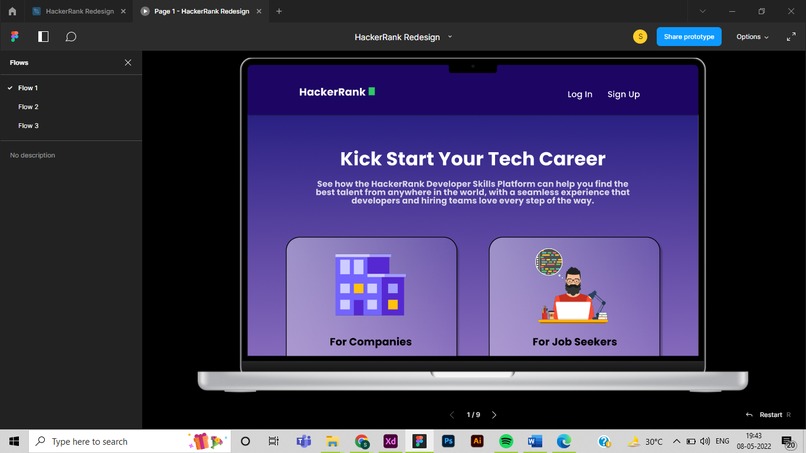Image resolution: width=806 pixels, height=453 pixels.
Task: Open the Windows Start menu
Action: coord(14,441)
